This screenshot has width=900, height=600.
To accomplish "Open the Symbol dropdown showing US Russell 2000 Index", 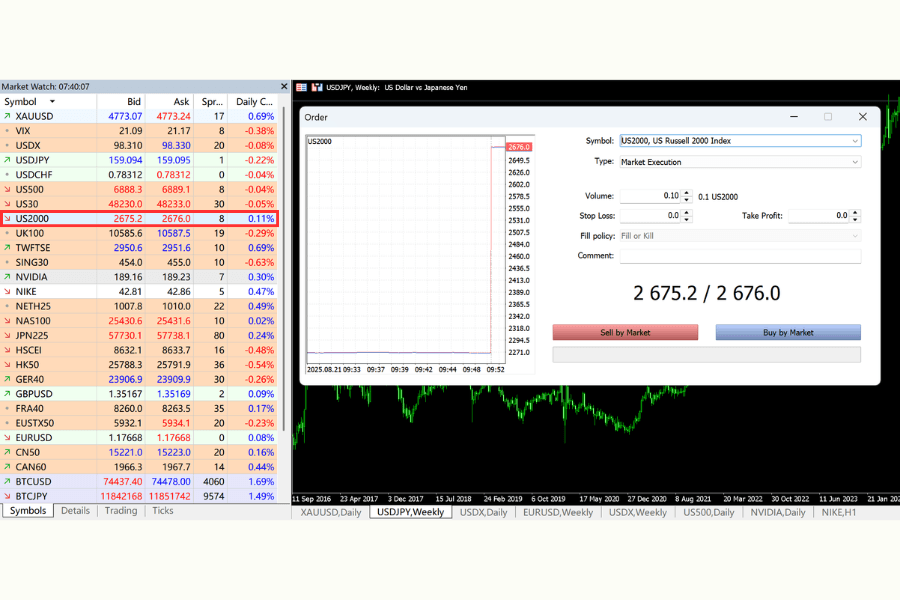I will (x=855, y=140).
